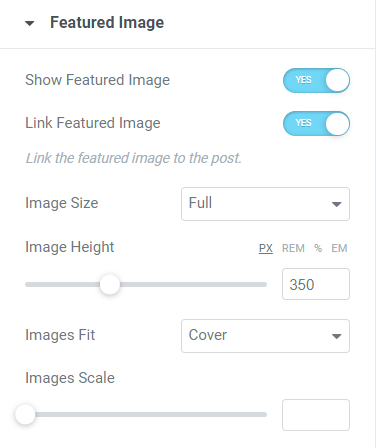Image resolution: width=376 pixels, height=448 pixels.
Task: Click the Image Size dropdown arrow
Action: (337, 204)
